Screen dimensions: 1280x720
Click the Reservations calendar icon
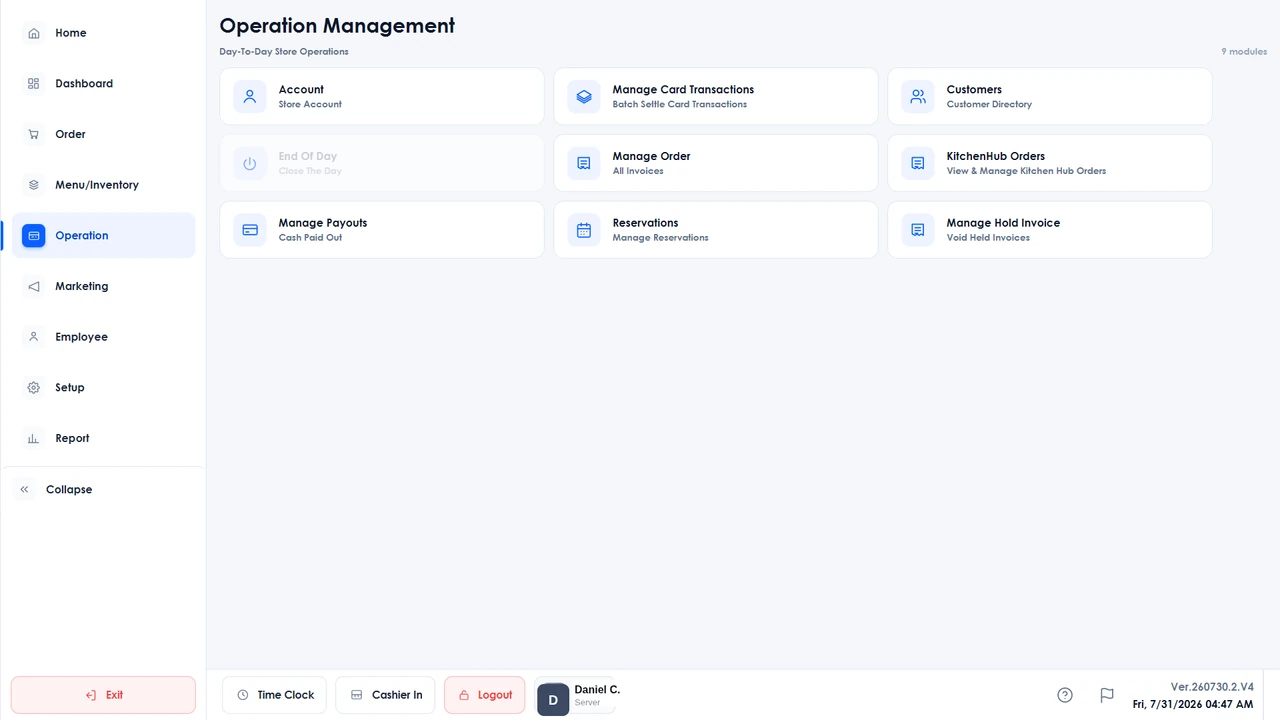pos(584,230)
